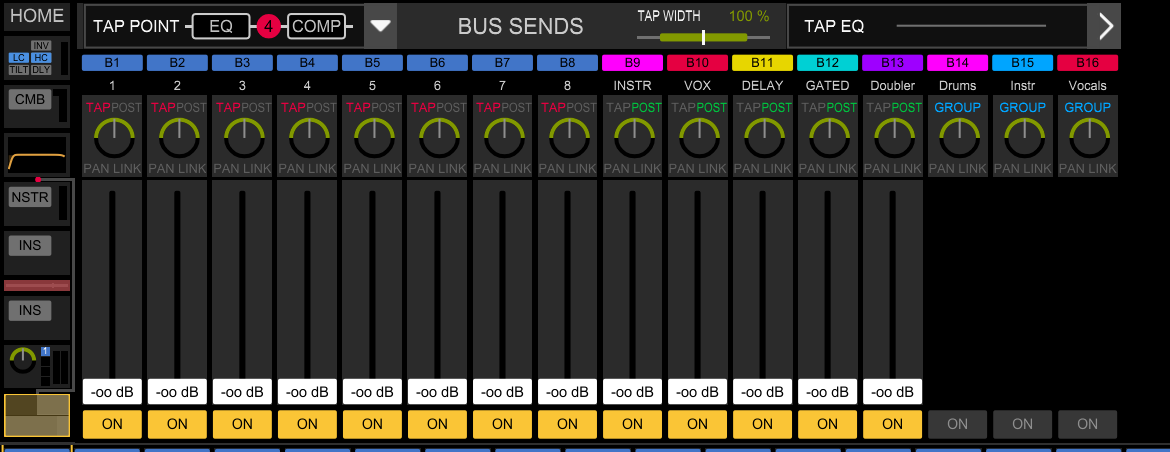Open the EQ curve thumbnail in sidebar
Screen dimensions: 1170x452
tap(37, 157)
